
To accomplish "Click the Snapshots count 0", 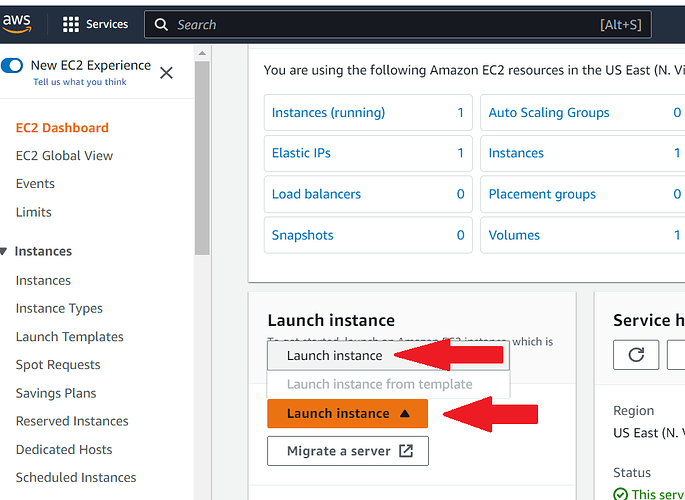I will [x=460, y=235].
